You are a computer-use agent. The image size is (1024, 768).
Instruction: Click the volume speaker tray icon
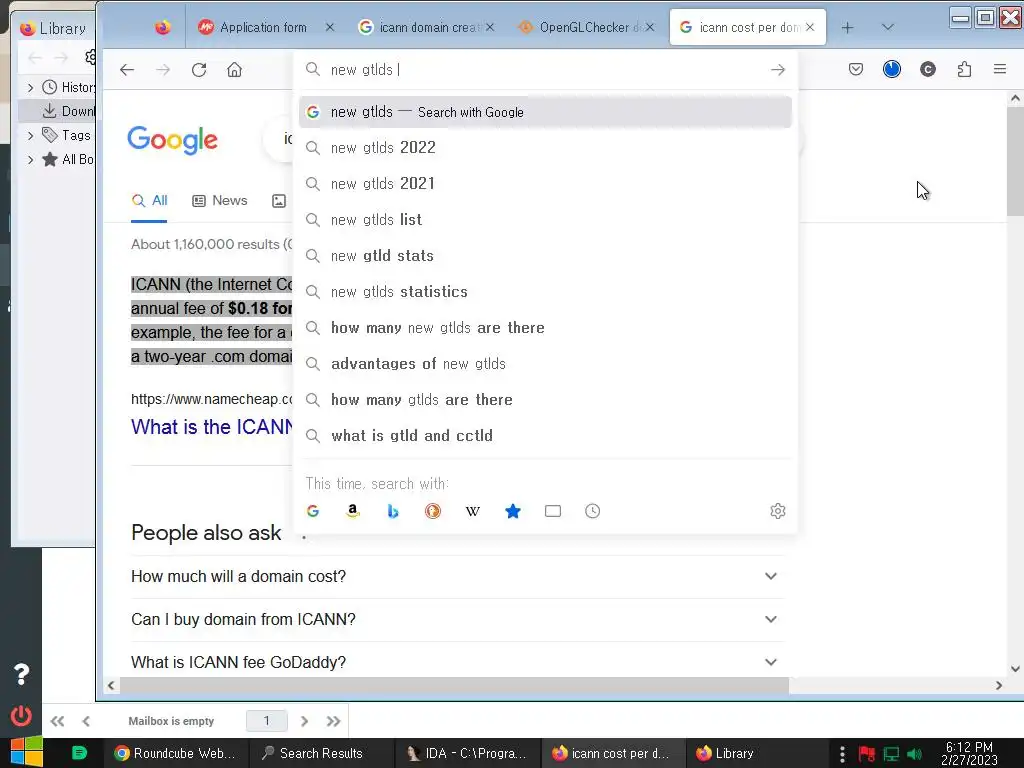click(x=914, y=754)
